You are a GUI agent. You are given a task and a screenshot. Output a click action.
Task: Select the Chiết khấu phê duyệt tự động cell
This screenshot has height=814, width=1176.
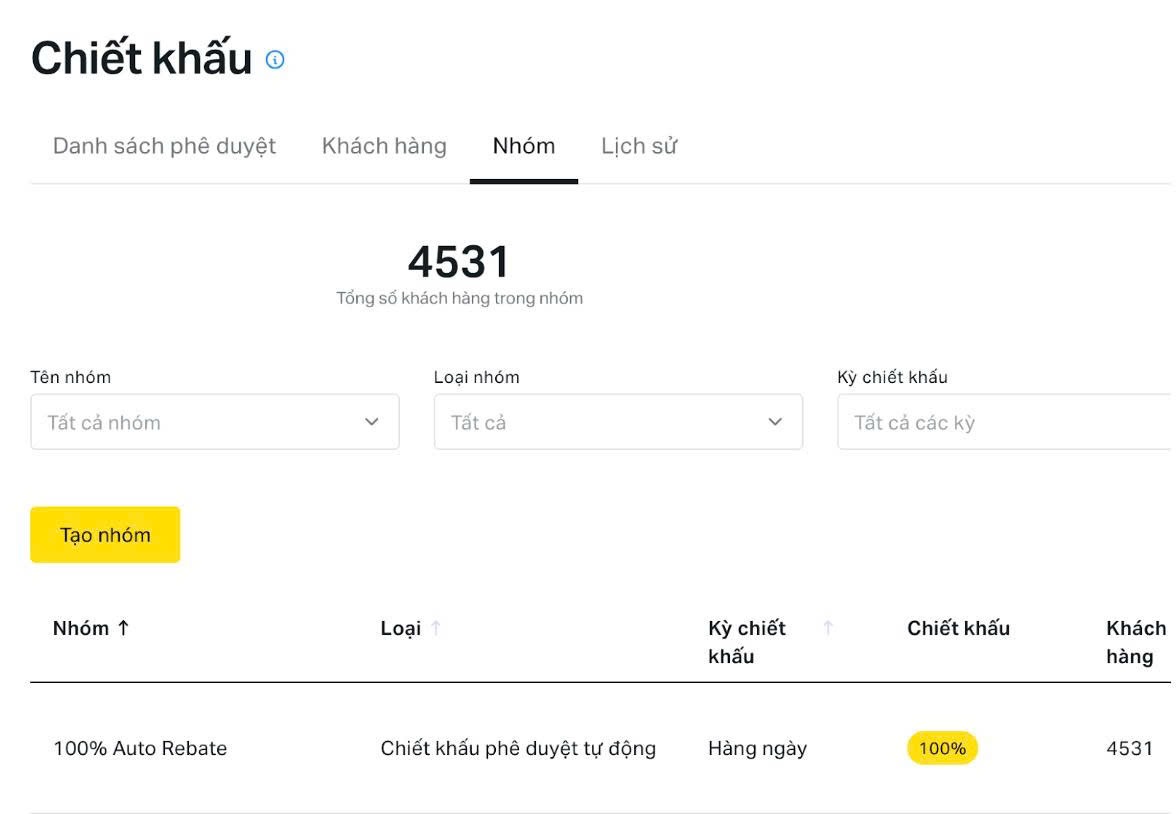tap(518, 748)
